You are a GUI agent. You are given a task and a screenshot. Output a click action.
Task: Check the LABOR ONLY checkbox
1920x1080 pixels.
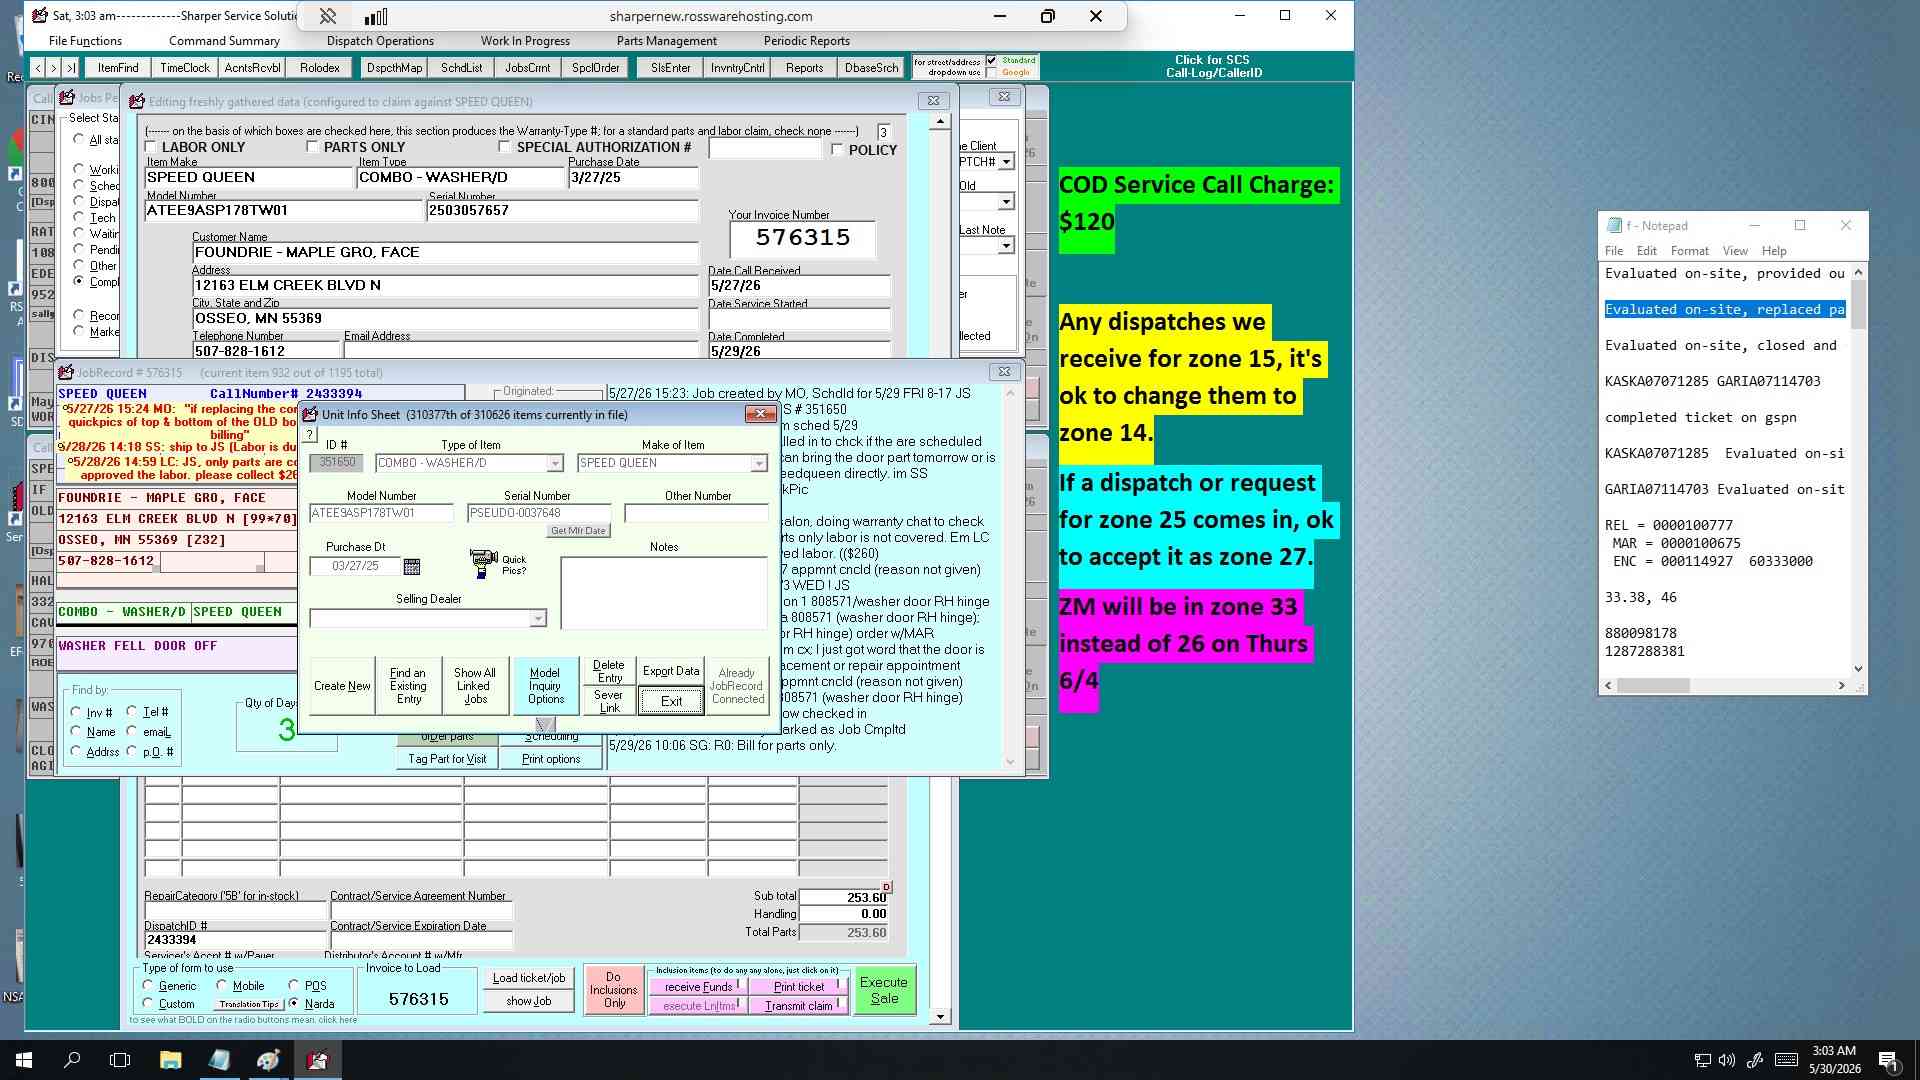[x=151, y=147]
